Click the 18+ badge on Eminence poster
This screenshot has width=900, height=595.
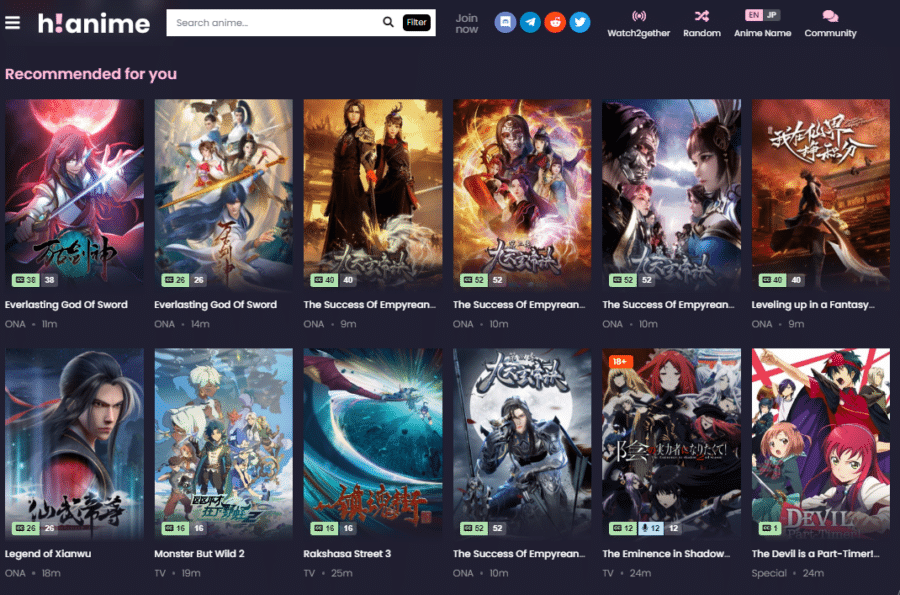click(620, 361)
